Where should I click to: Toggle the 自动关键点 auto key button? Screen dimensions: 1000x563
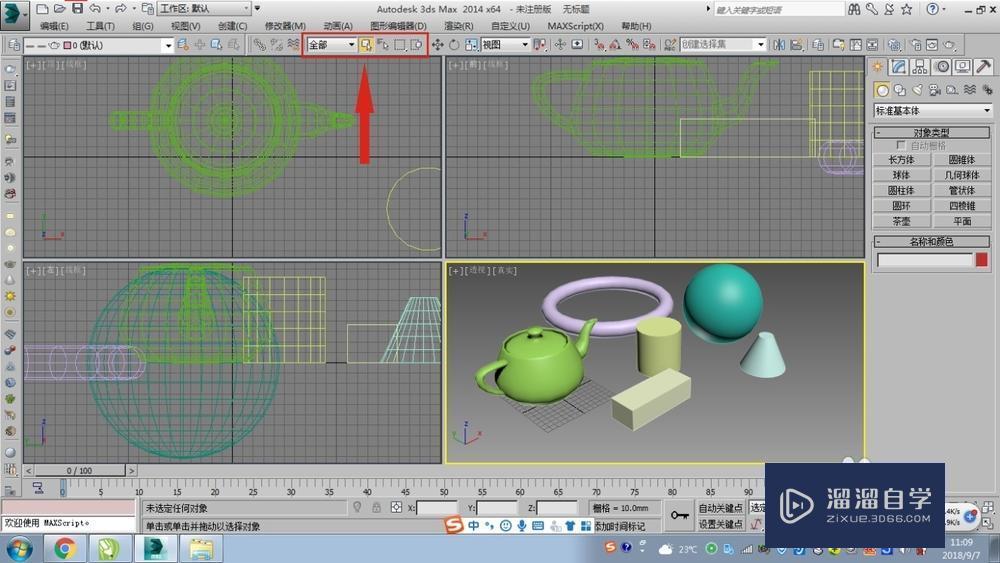pos(720,508)
